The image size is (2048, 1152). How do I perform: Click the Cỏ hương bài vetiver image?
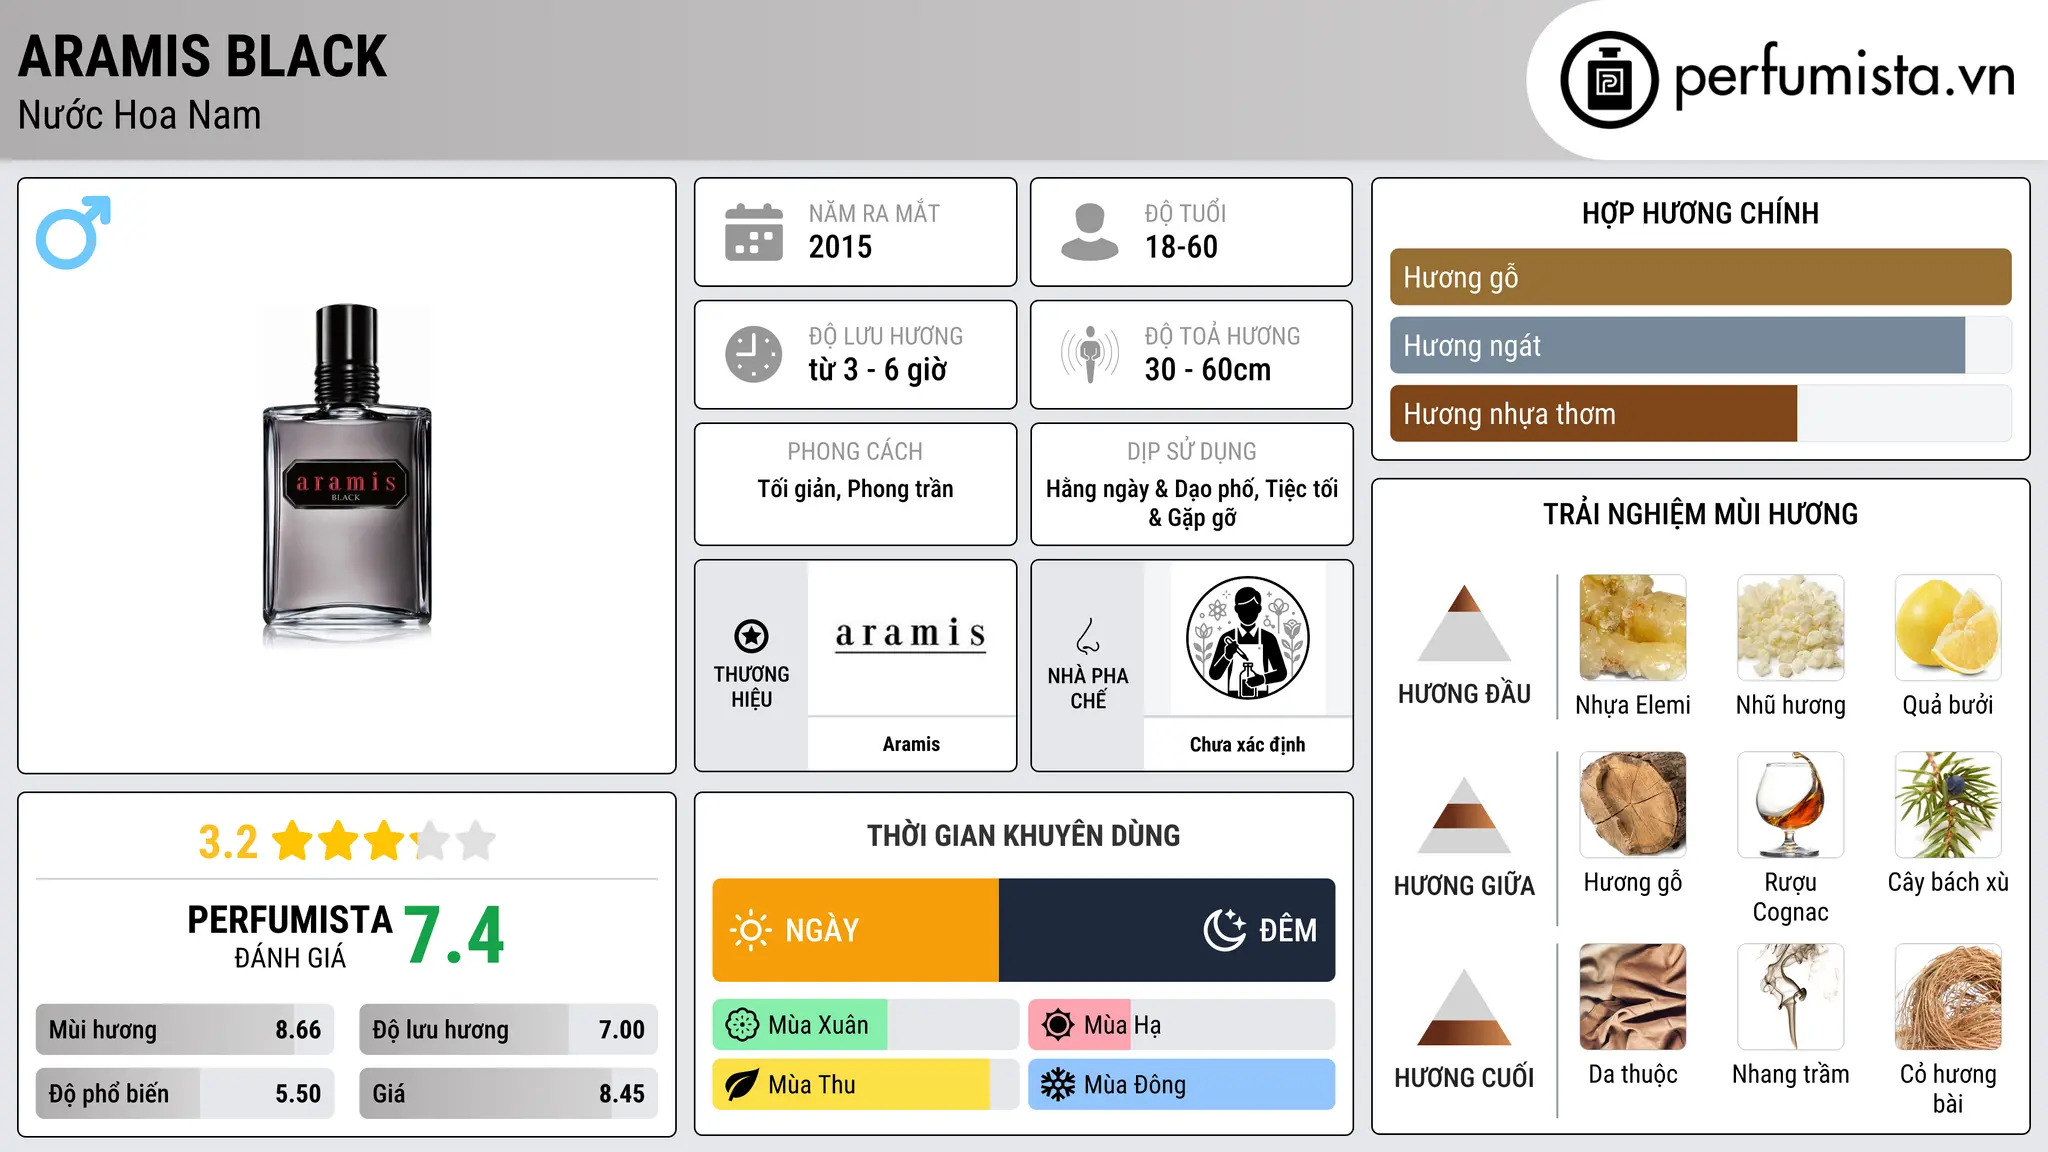(1948, 997)
